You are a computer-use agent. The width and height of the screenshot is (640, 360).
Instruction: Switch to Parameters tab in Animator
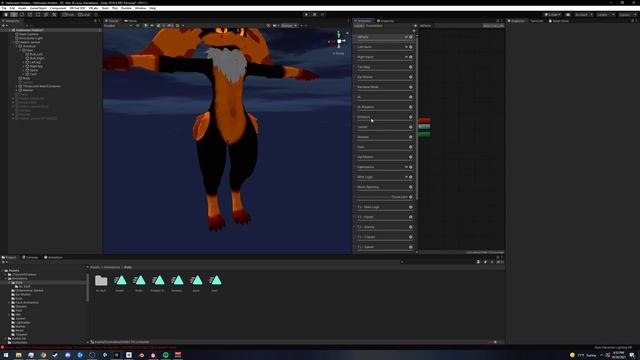[374, 26]
